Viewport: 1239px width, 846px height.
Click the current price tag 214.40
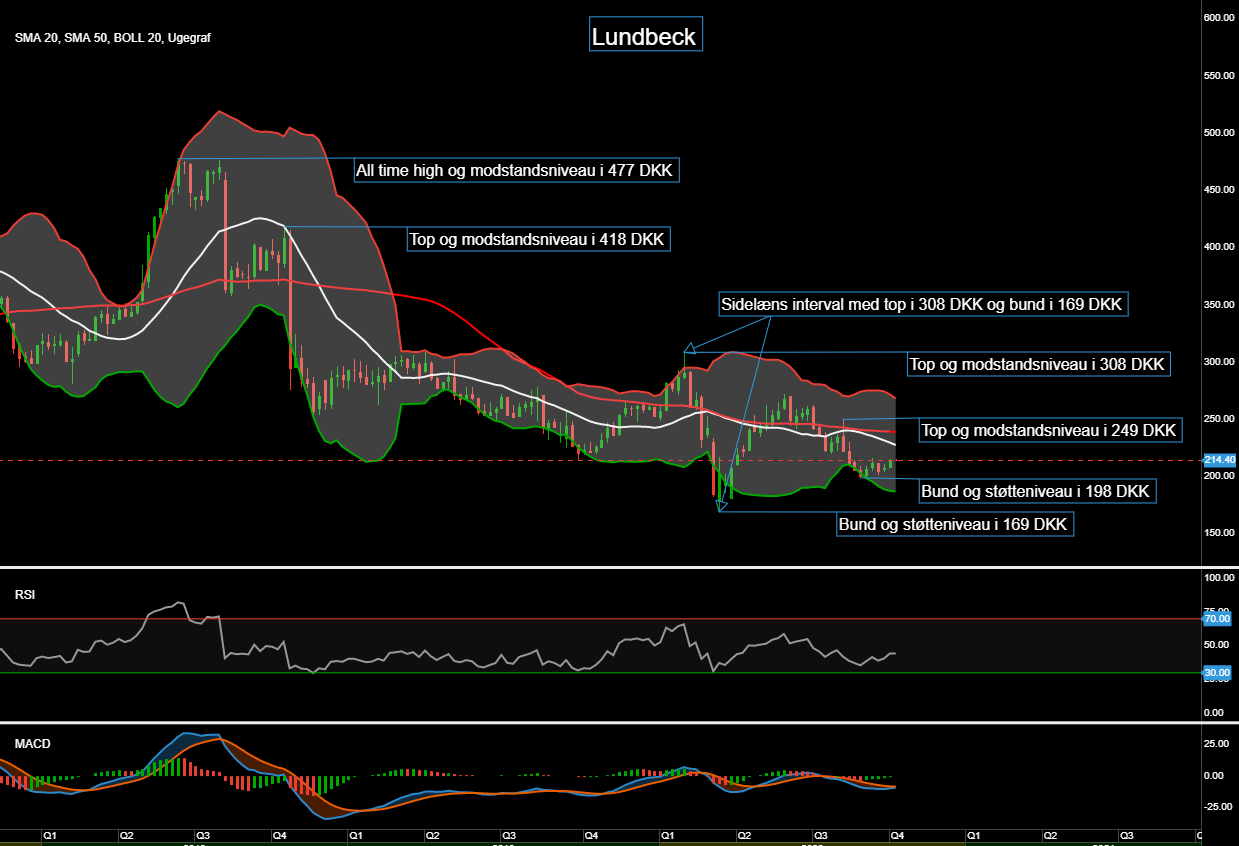1219,460
